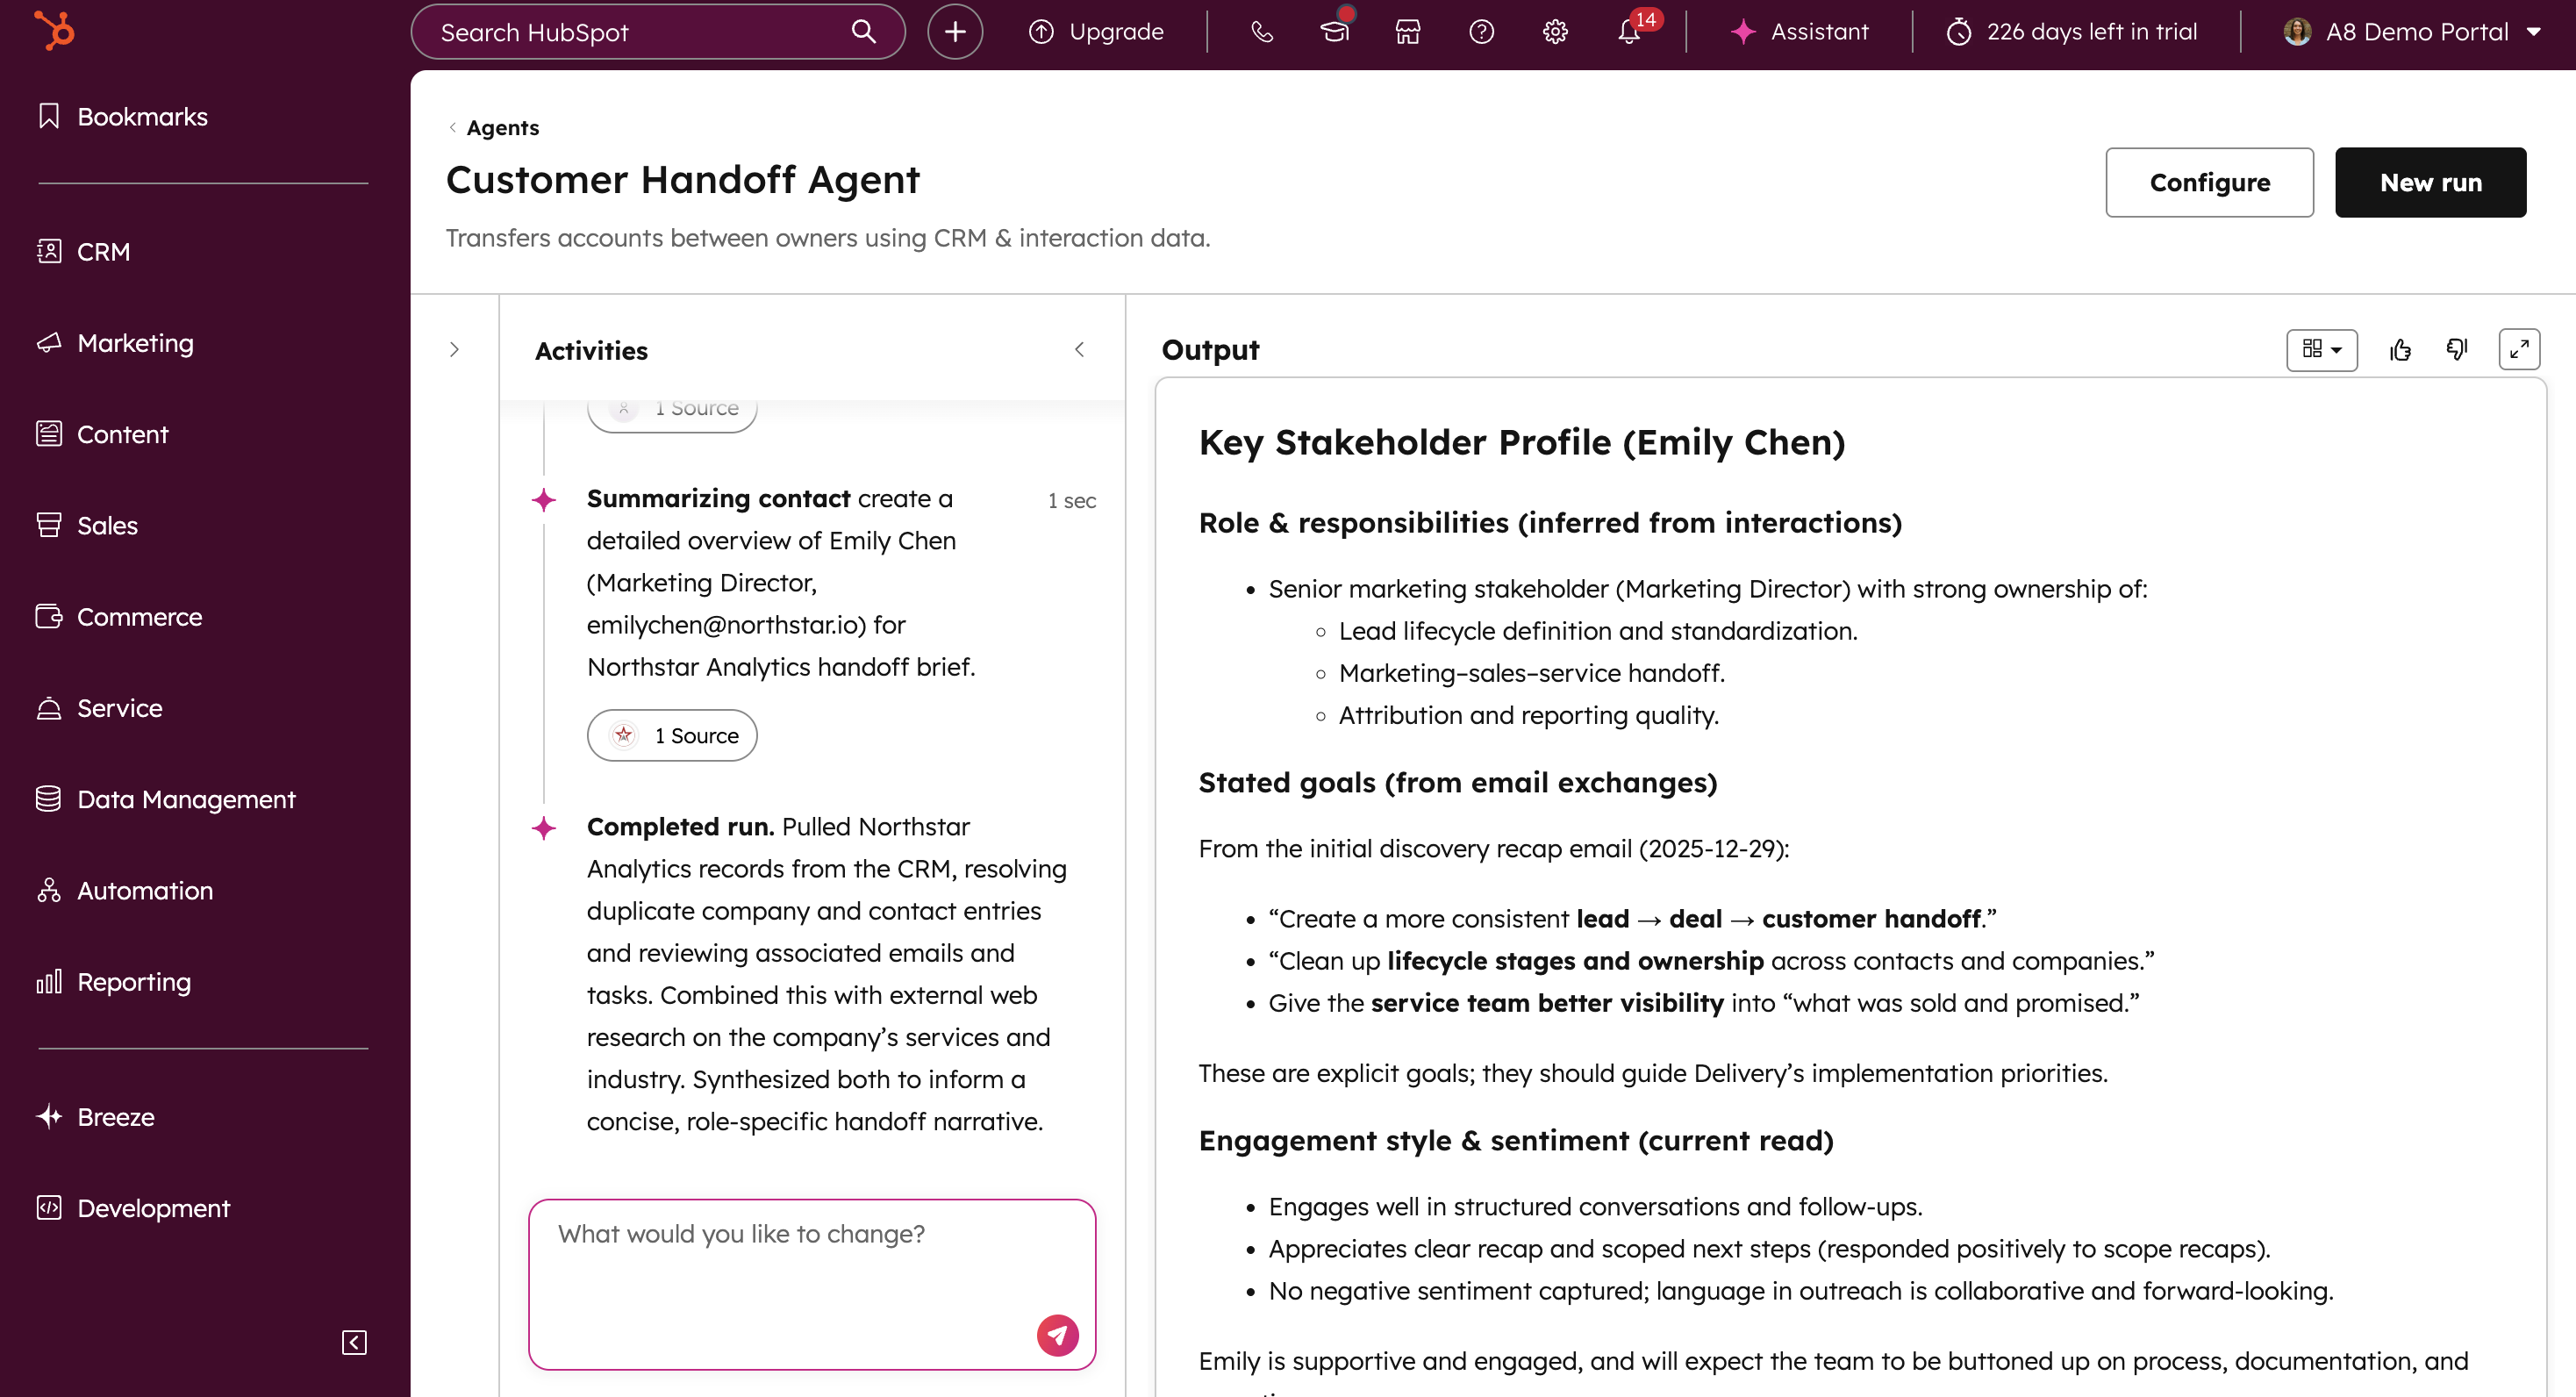
Task: Select Marketing in the sidebar
Action: point(135,343)
